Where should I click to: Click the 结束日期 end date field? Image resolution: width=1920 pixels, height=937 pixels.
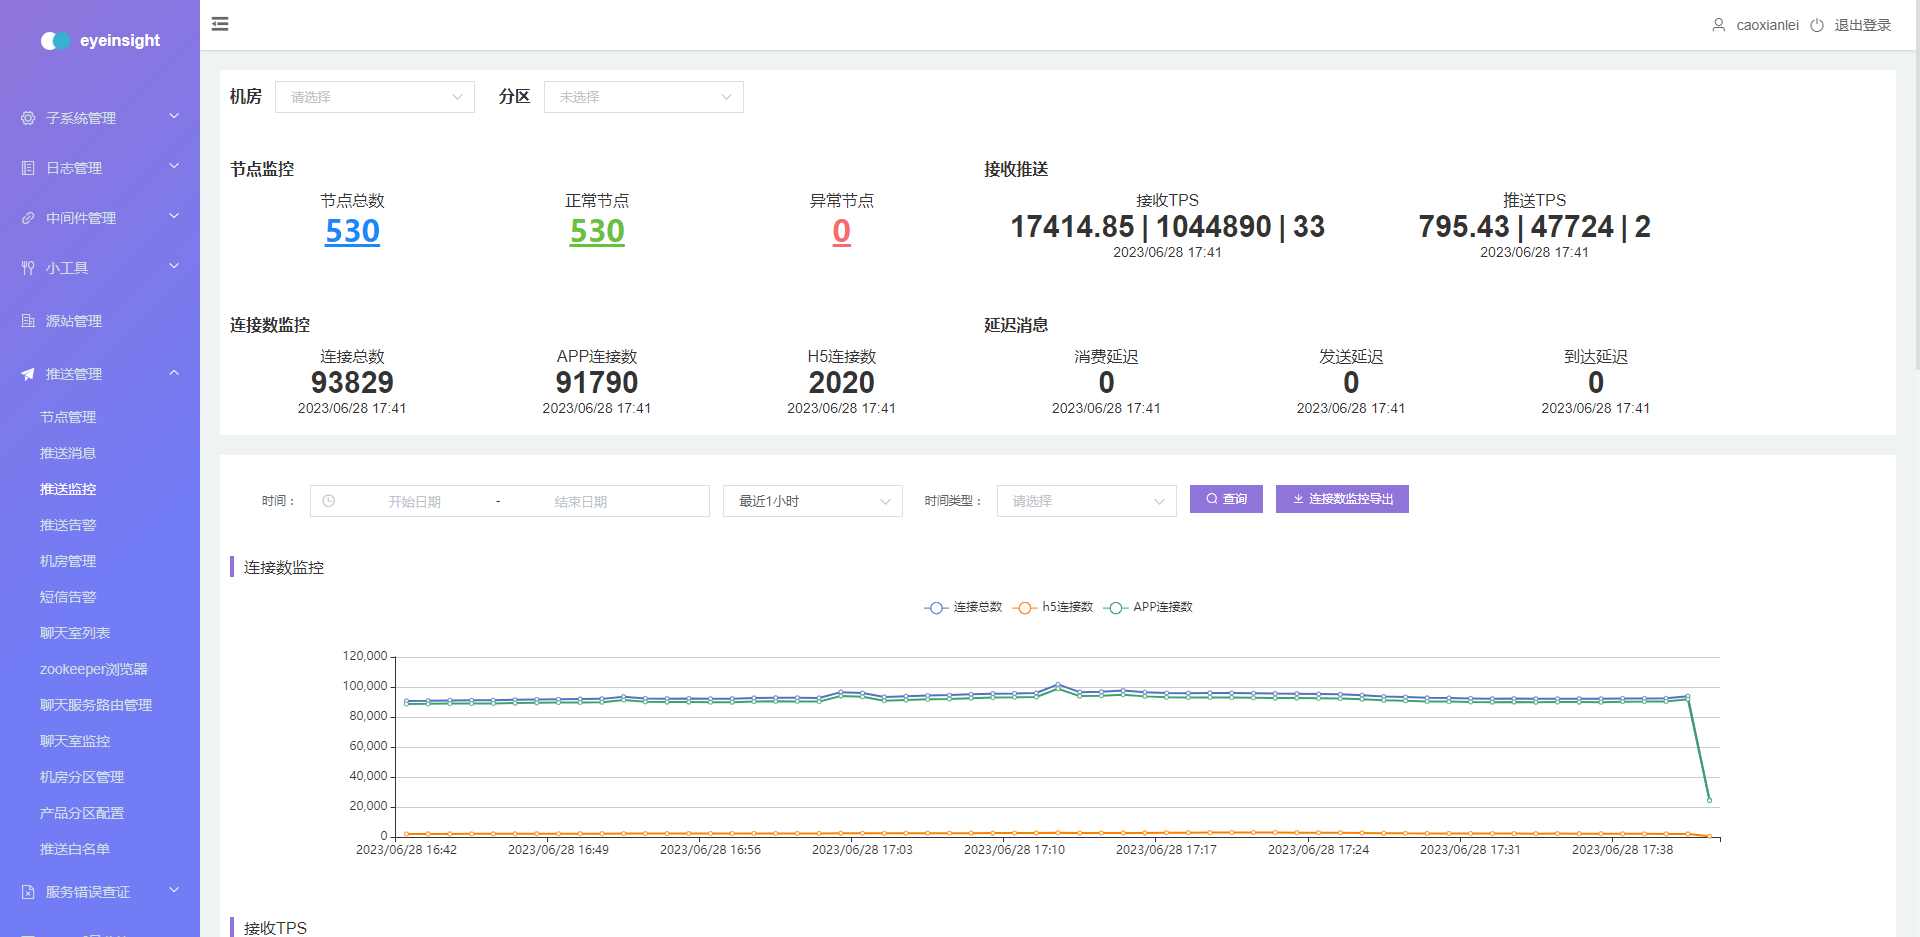coord(581,502)
